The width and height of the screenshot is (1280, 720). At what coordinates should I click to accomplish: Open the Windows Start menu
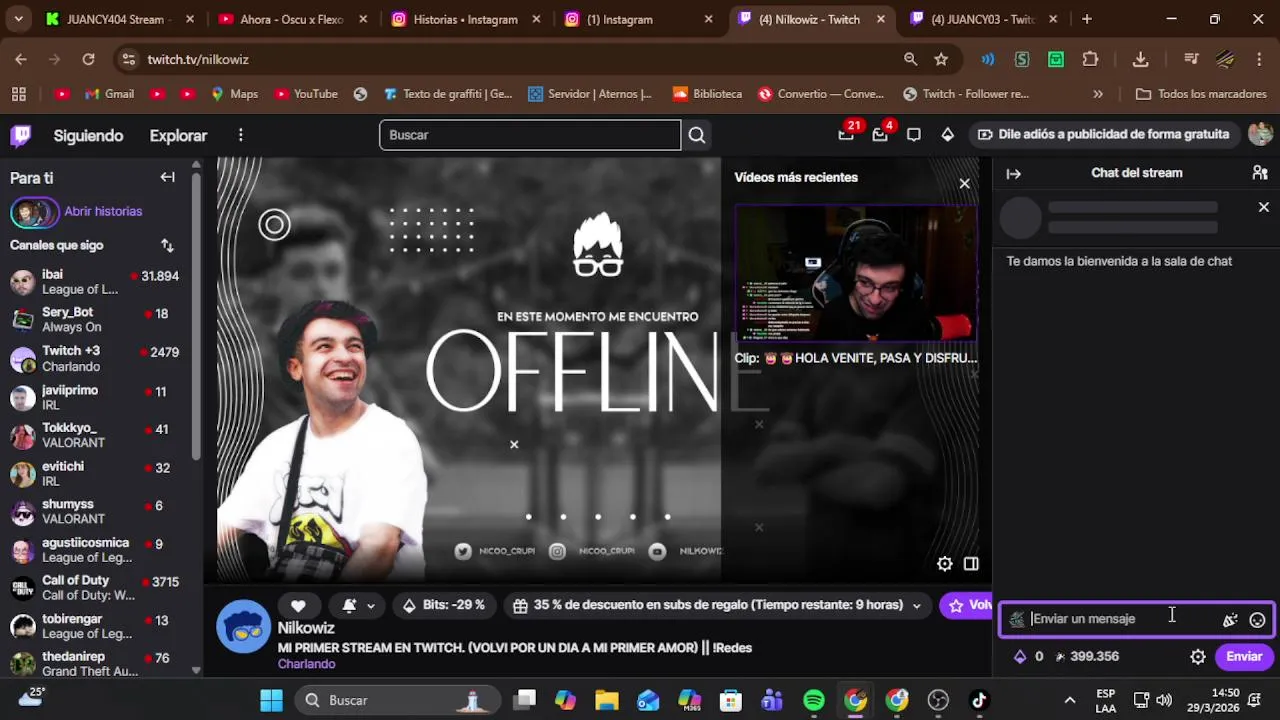point(271,700)
